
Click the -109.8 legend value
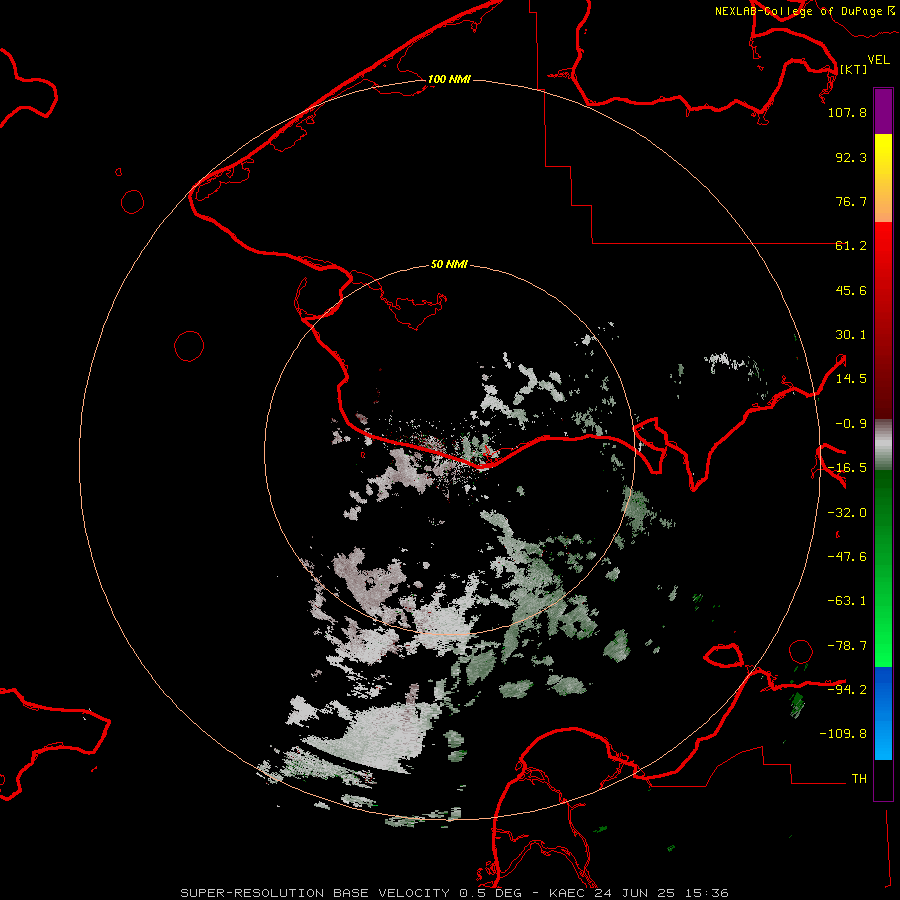(843, 734)
